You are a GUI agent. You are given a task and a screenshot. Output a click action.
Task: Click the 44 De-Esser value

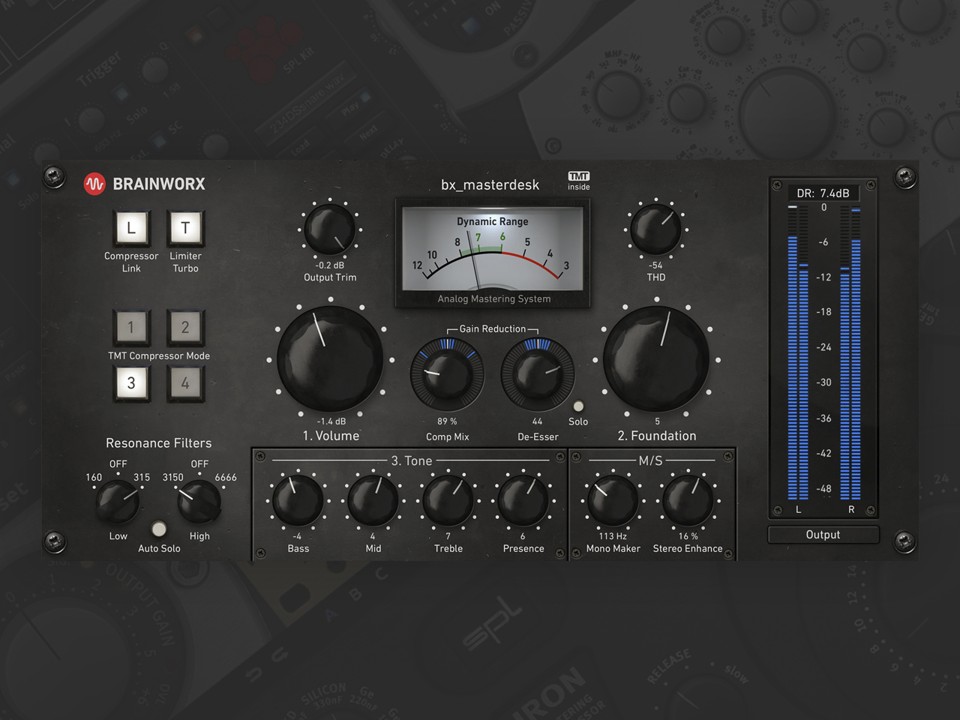point(537,421)
